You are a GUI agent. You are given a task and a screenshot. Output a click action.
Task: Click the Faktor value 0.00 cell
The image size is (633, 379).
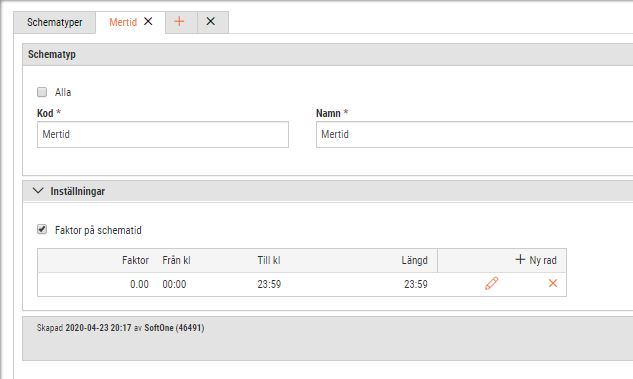(x=139, y=284)
